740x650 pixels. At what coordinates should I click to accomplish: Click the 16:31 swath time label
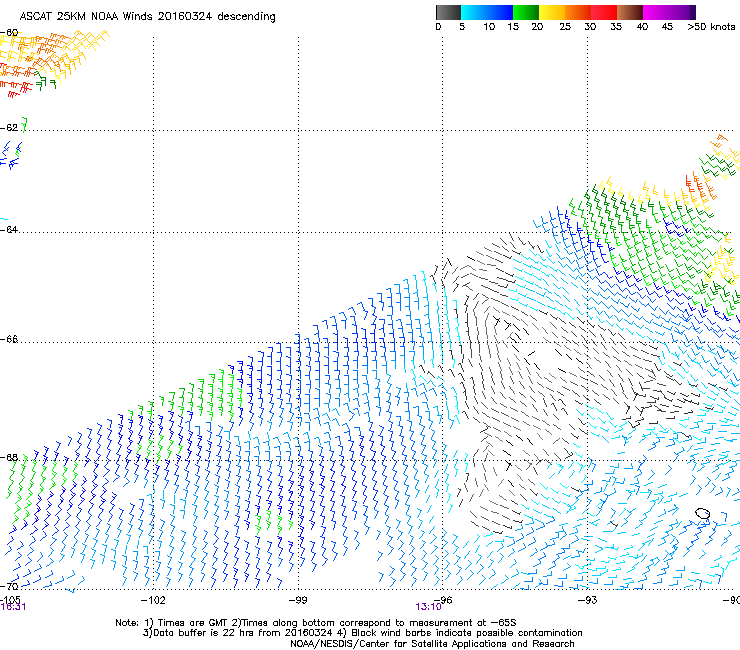click(13, 607)
